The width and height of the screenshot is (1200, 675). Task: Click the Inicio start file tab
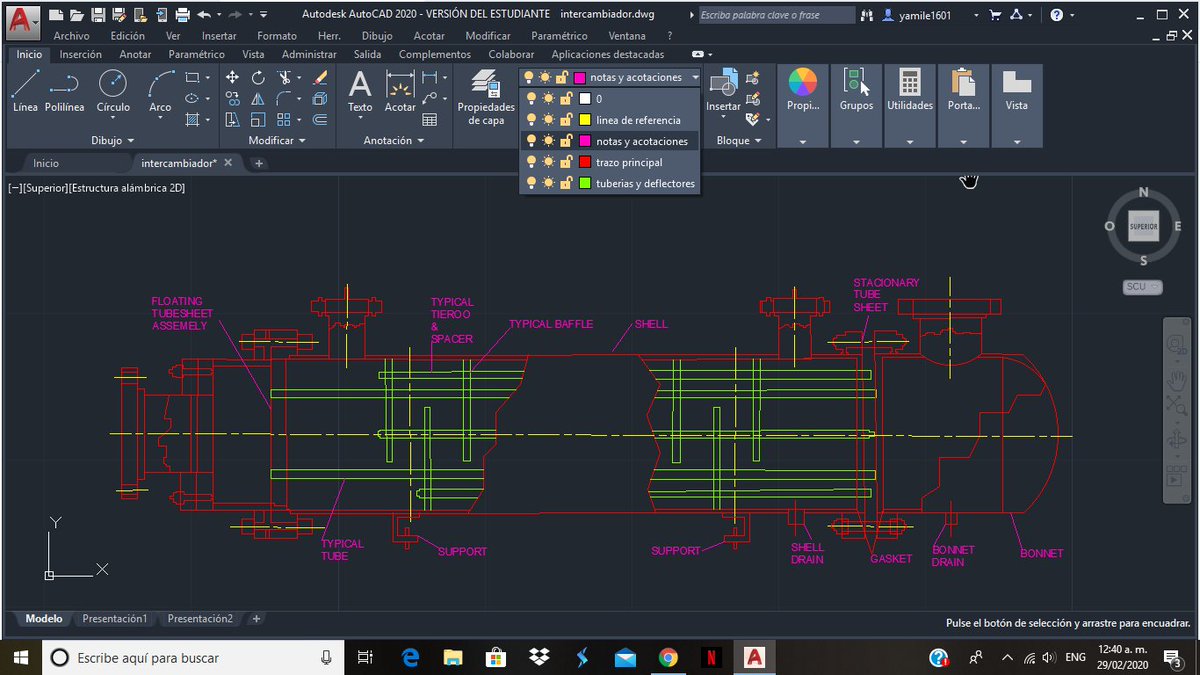(46, 163)
